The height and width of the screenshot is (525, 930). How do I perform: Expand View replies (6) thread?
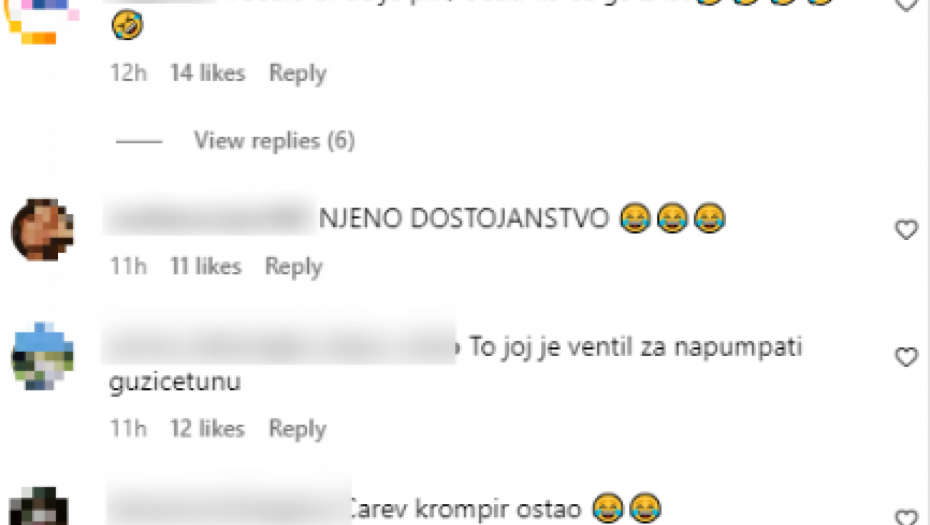point(275,141)
